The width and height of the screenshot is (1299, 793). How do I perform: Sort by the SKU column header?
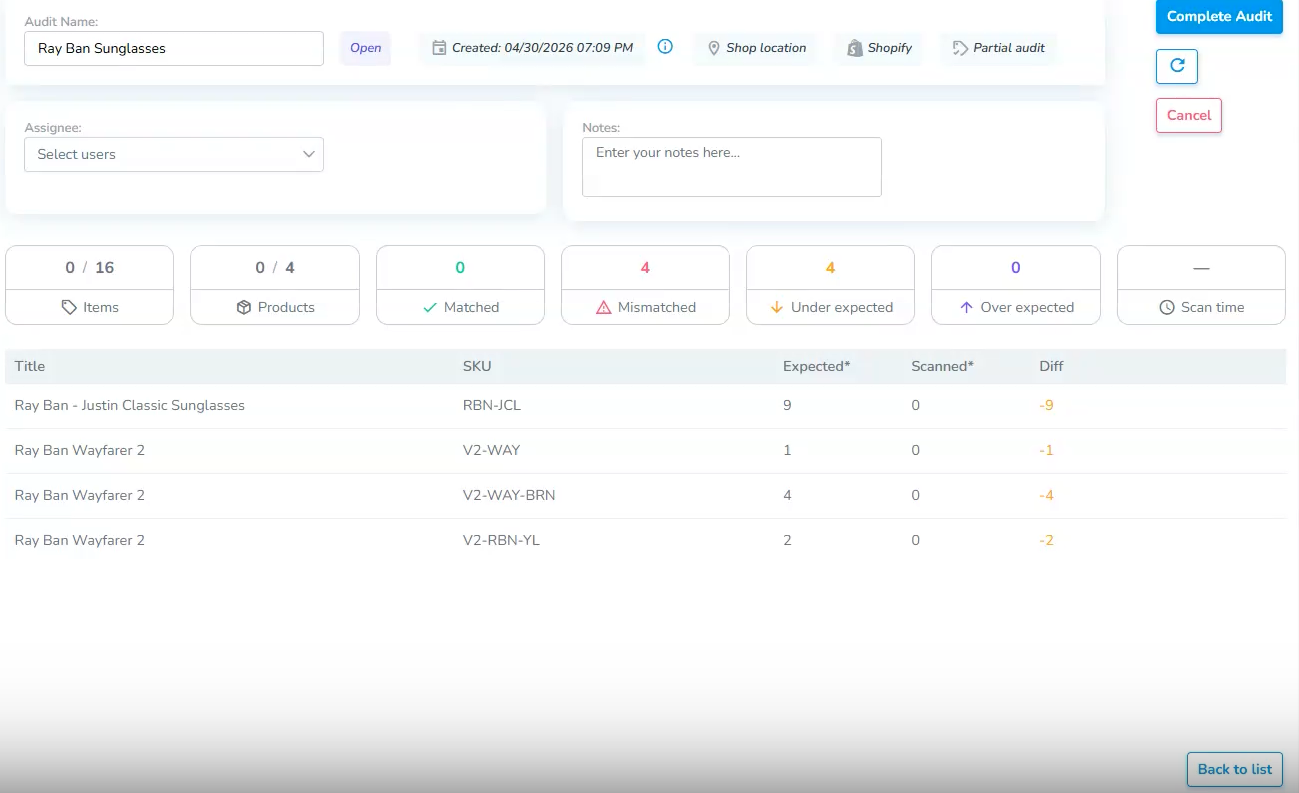click(x=477, y=366)
